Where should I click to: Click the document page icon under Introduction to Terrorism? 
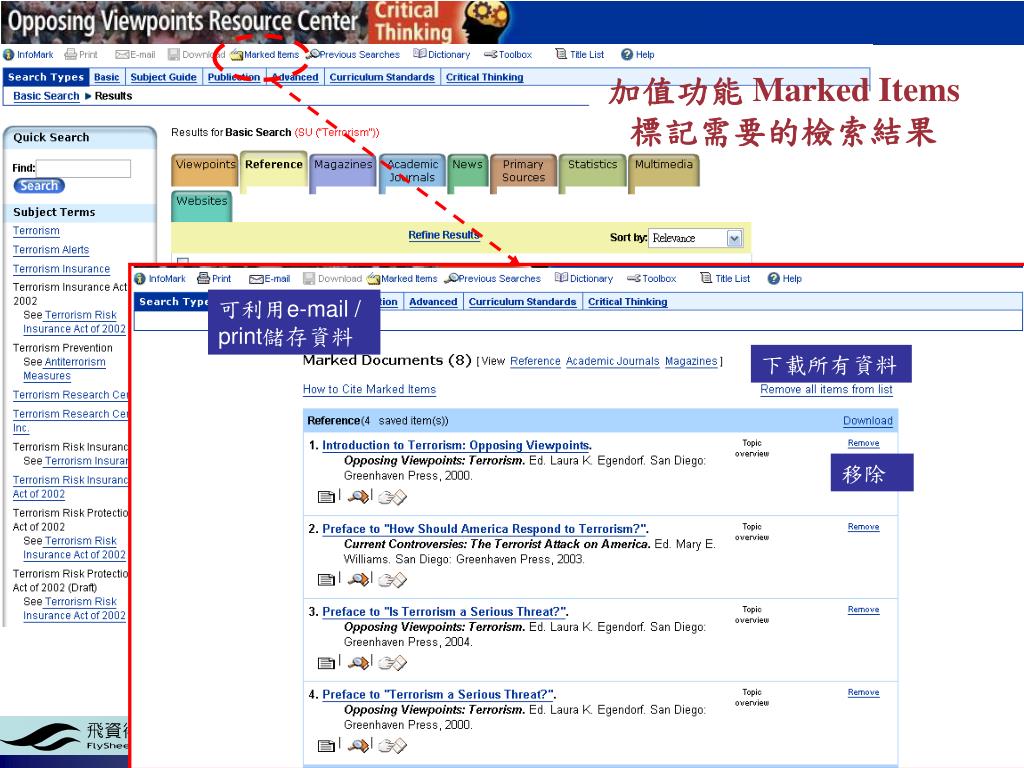click(x=327, y=497)
